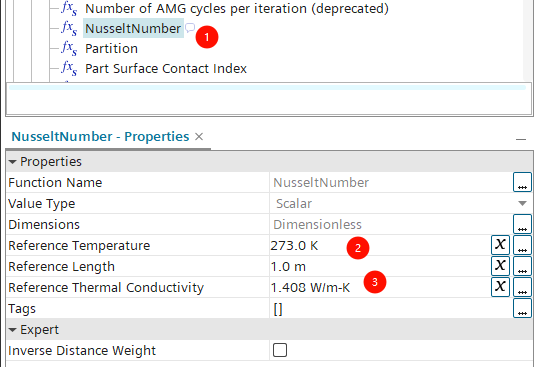Click the Dimensions property label

click(44, 225)
